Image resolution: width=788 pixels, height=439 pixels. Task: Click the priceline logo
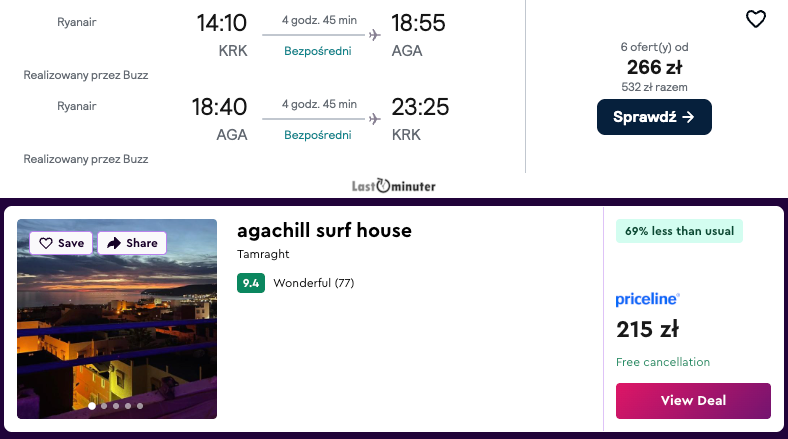(647, 298)
